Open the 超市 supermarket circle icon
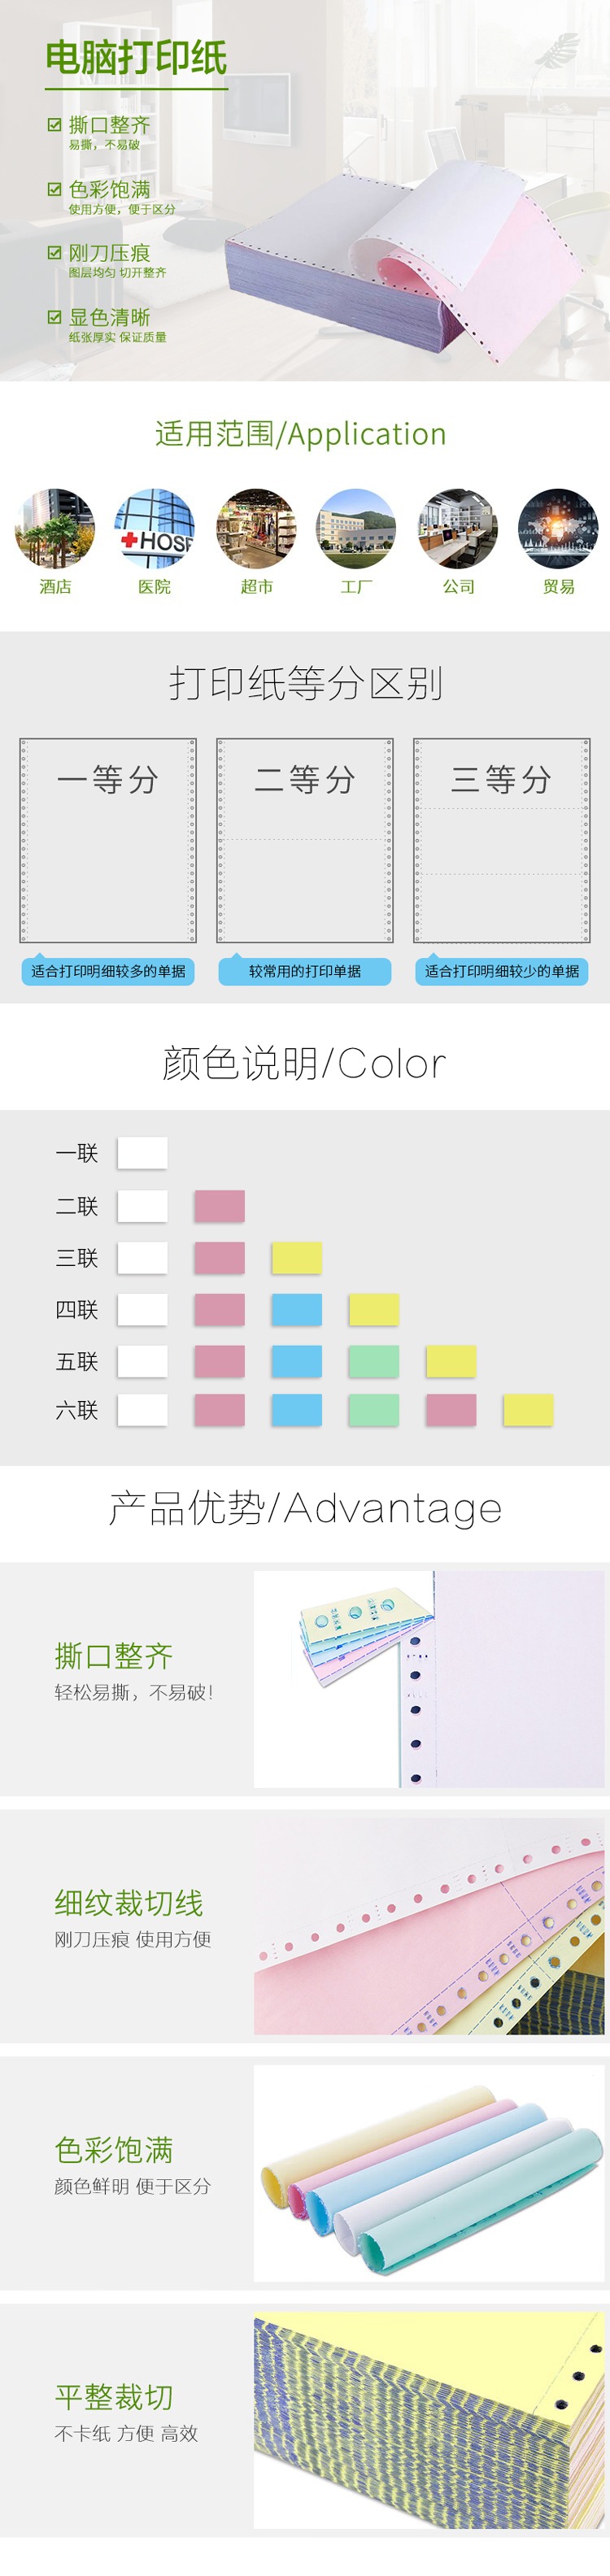 [256, 528]
